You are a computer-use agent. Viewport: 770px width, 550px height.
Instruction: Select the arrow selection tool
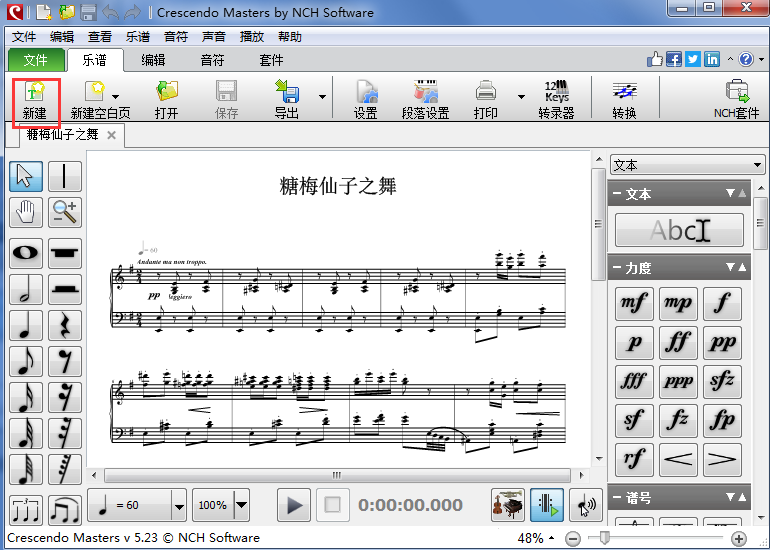click(26, 176)
